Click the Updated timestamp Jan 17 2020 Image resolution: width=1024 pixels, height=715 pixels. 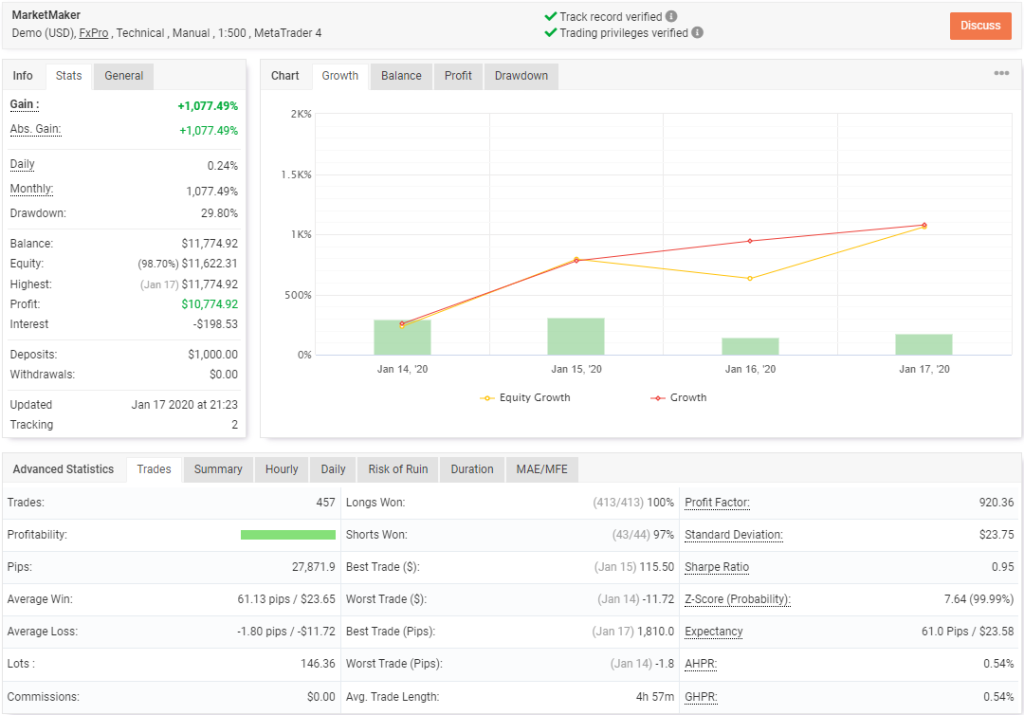coord(185,405)
